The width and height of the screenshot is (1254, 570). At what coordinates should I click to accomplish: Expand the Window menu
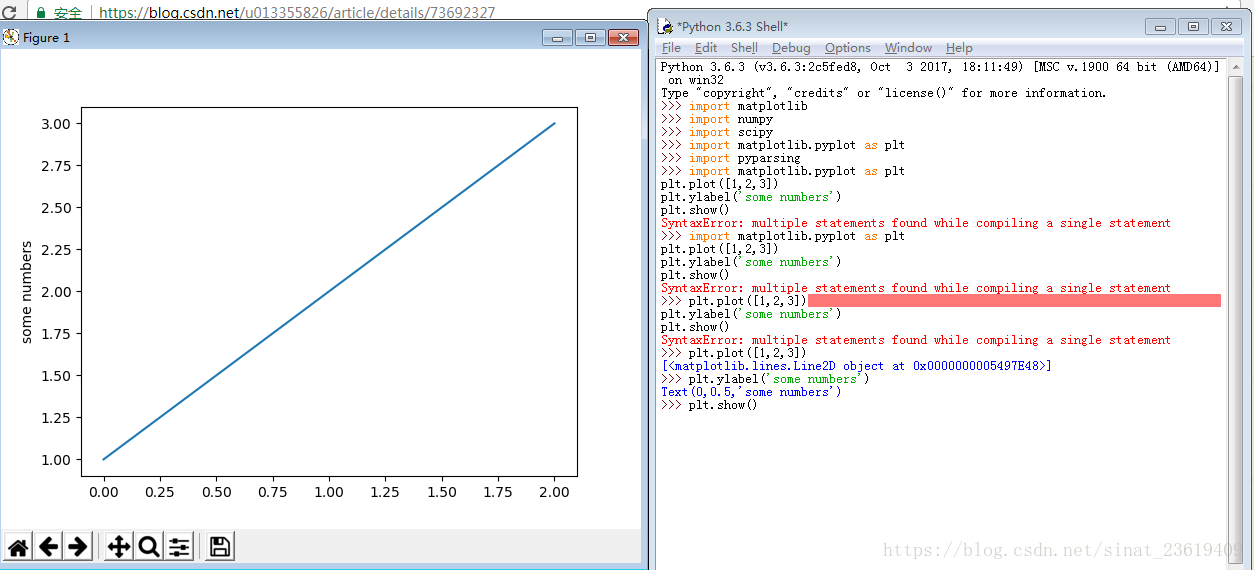tap(908, 47)
